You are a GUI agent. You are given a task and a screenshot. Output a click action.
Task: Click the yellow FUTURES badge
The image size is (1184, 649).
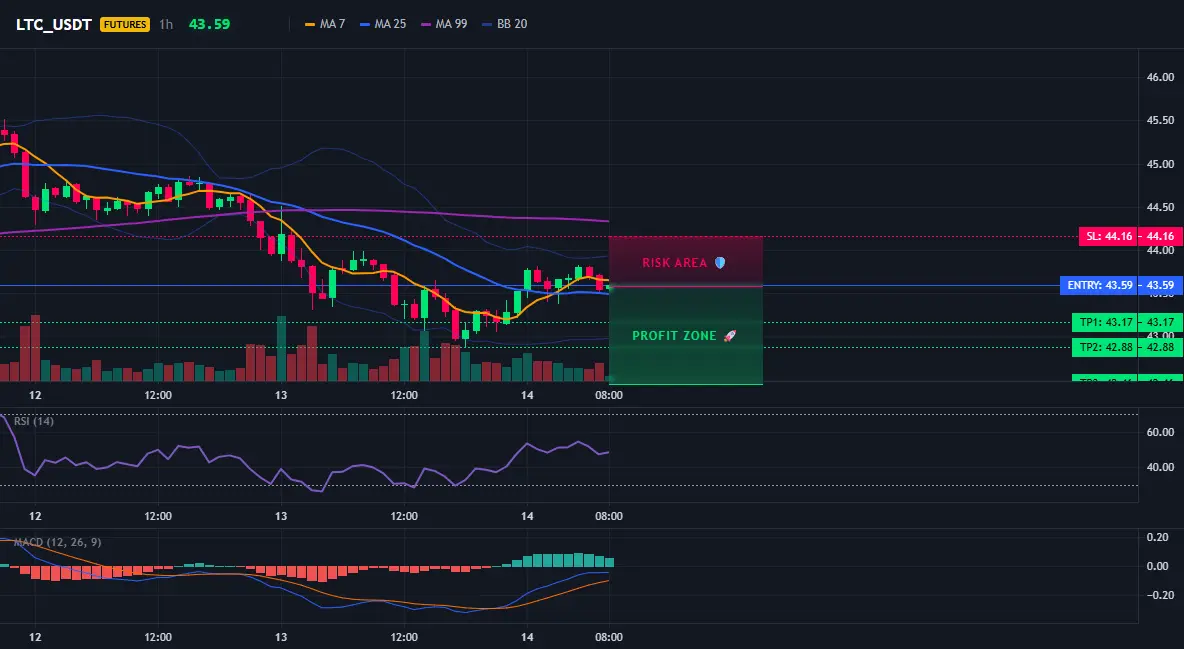125,24
